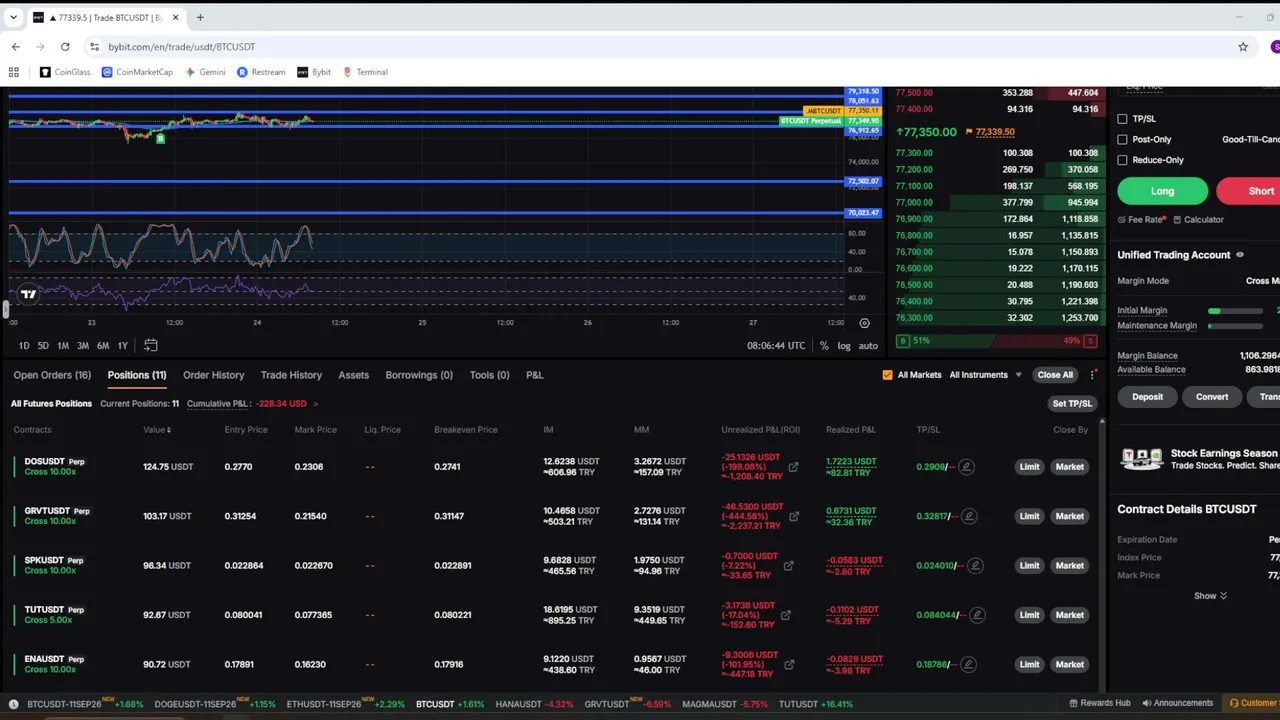1280x720 pixels.
Task: Click the green Long button
Action: tap(1162, 191)
